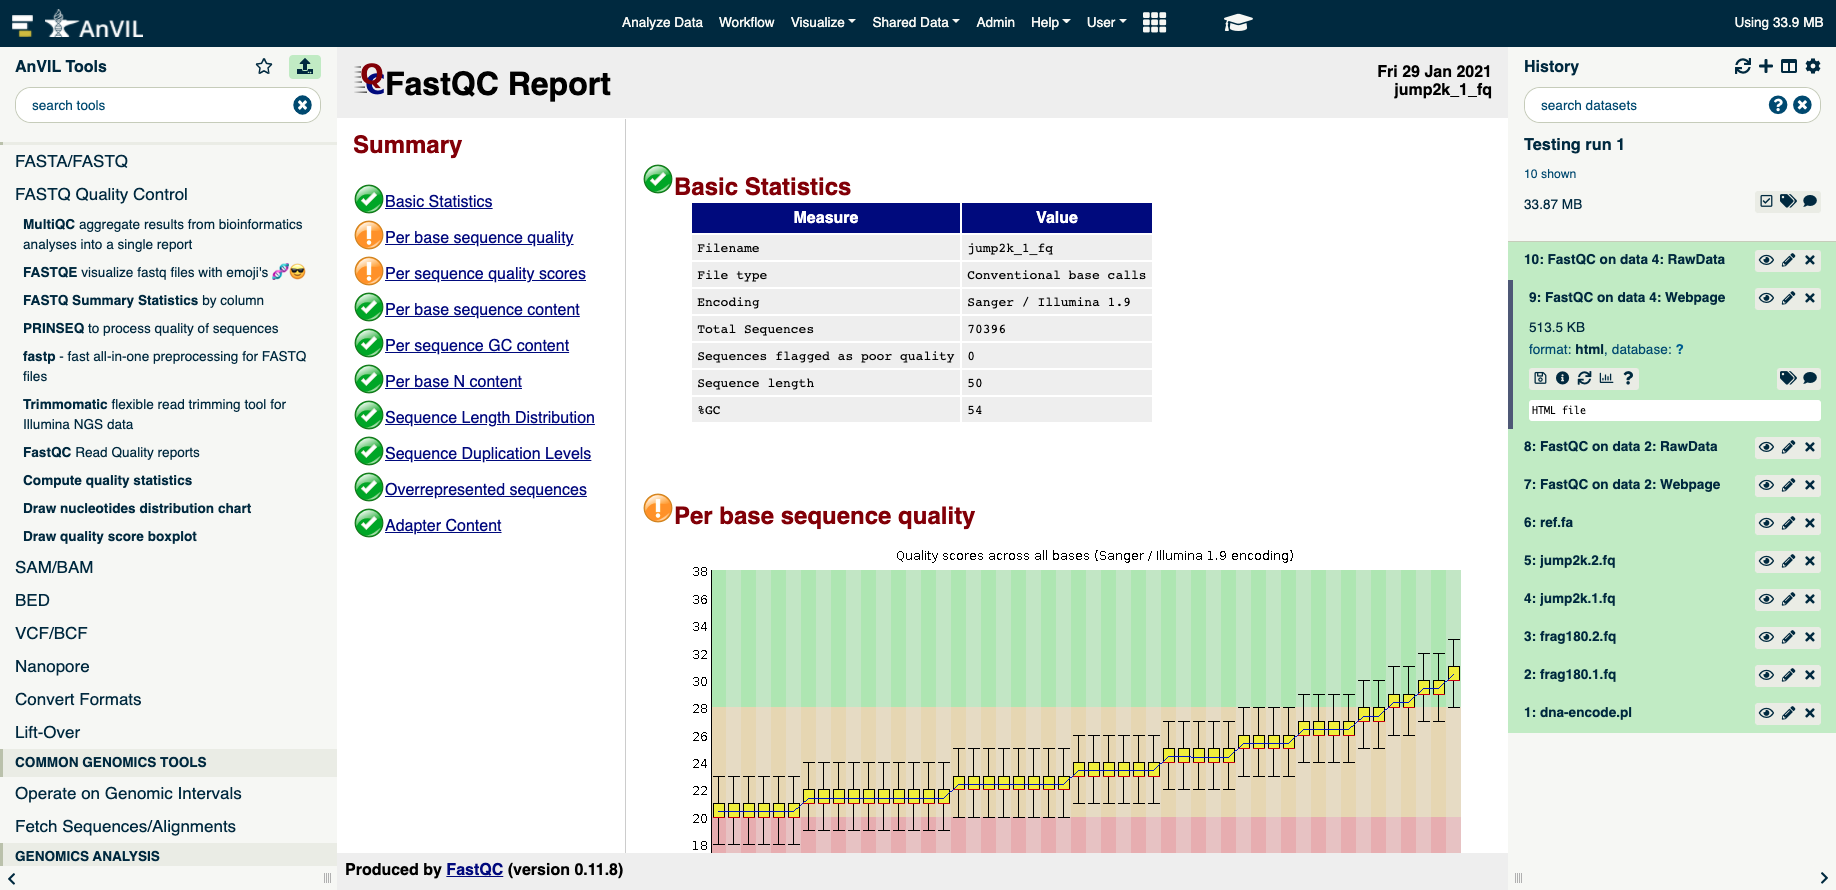Open the Convert Formats tool section
1836x890 pixels.
coord(78,699)
